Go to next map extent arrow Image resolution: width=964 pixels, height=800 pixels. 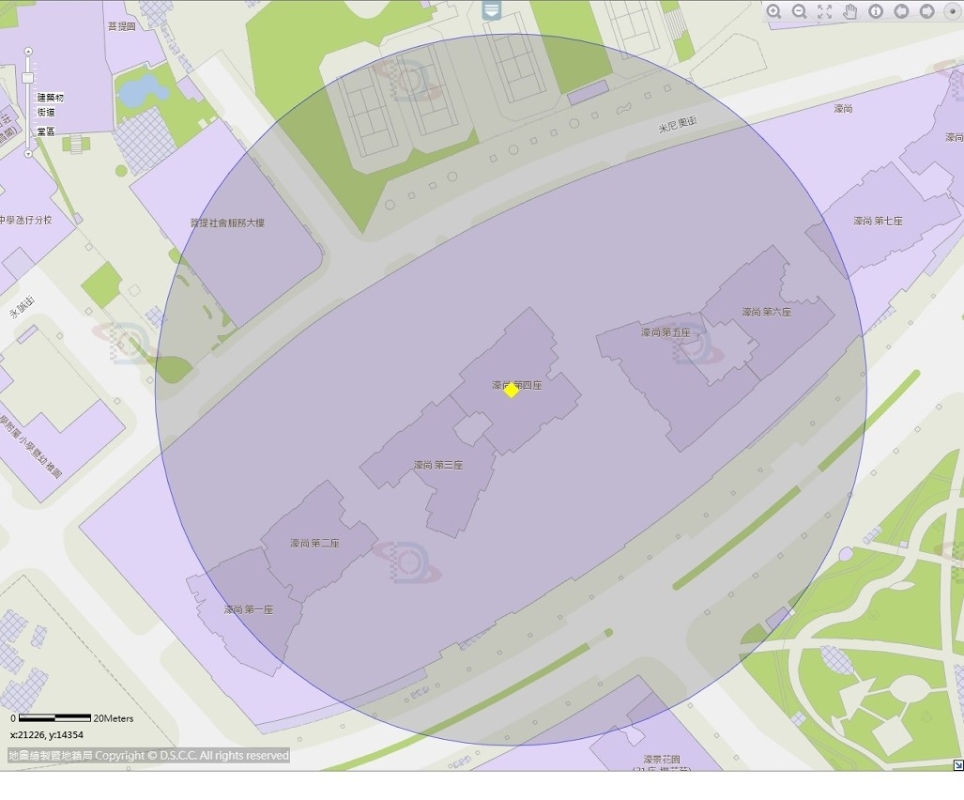pos(927,11)
